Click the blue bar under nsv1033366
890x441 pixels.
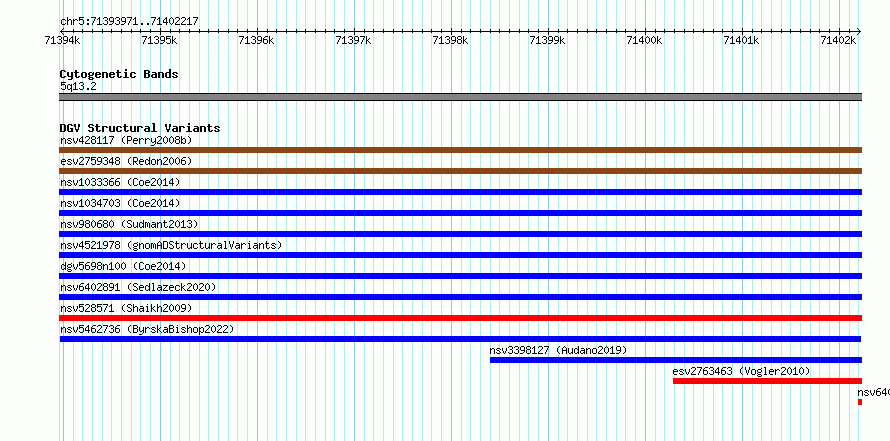[x=460, y=192]
